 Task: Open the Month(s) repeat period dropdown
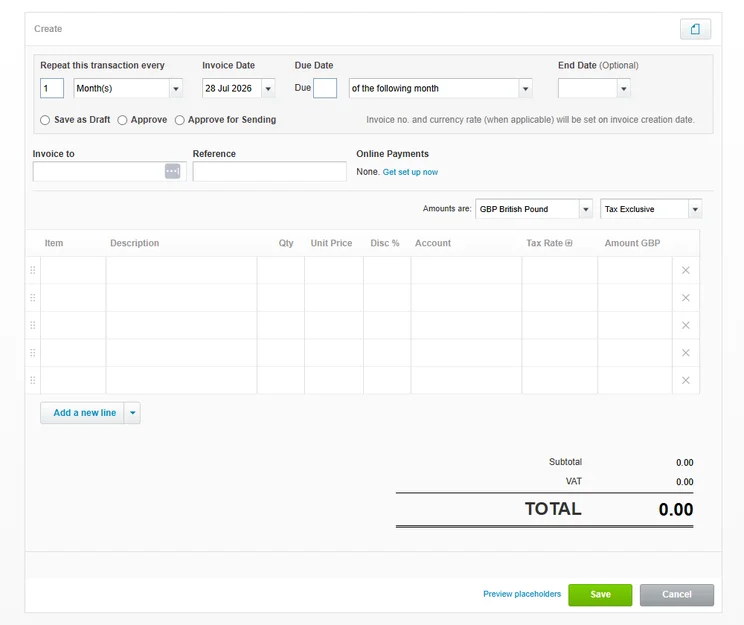point(176,88)
